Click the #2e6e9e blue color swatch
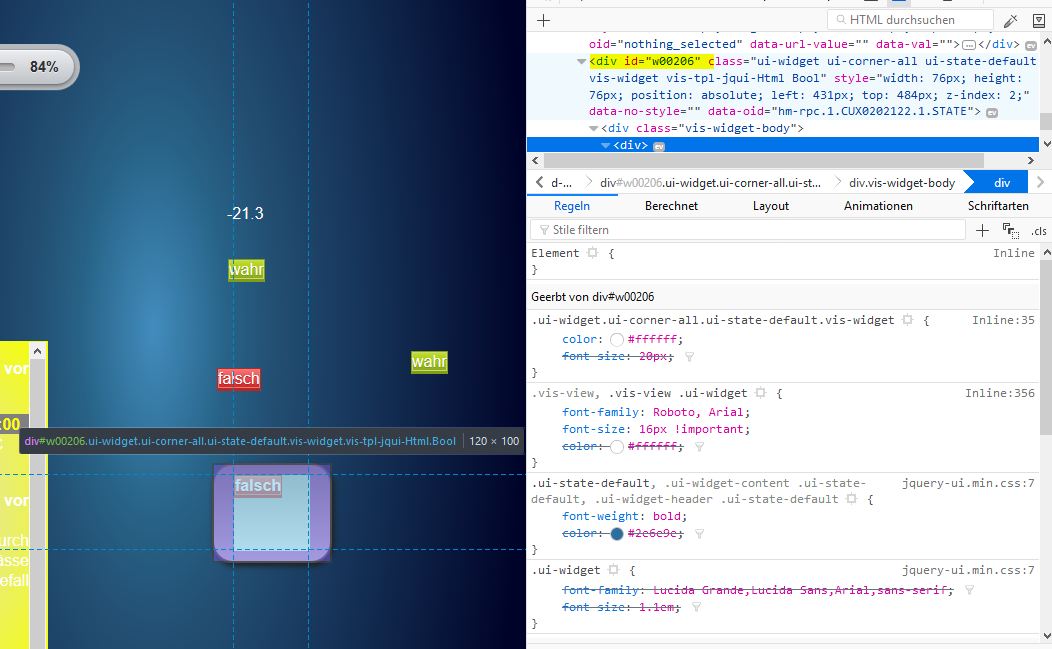The height and width of the screenshot is (649, 1052). point(616,534)
